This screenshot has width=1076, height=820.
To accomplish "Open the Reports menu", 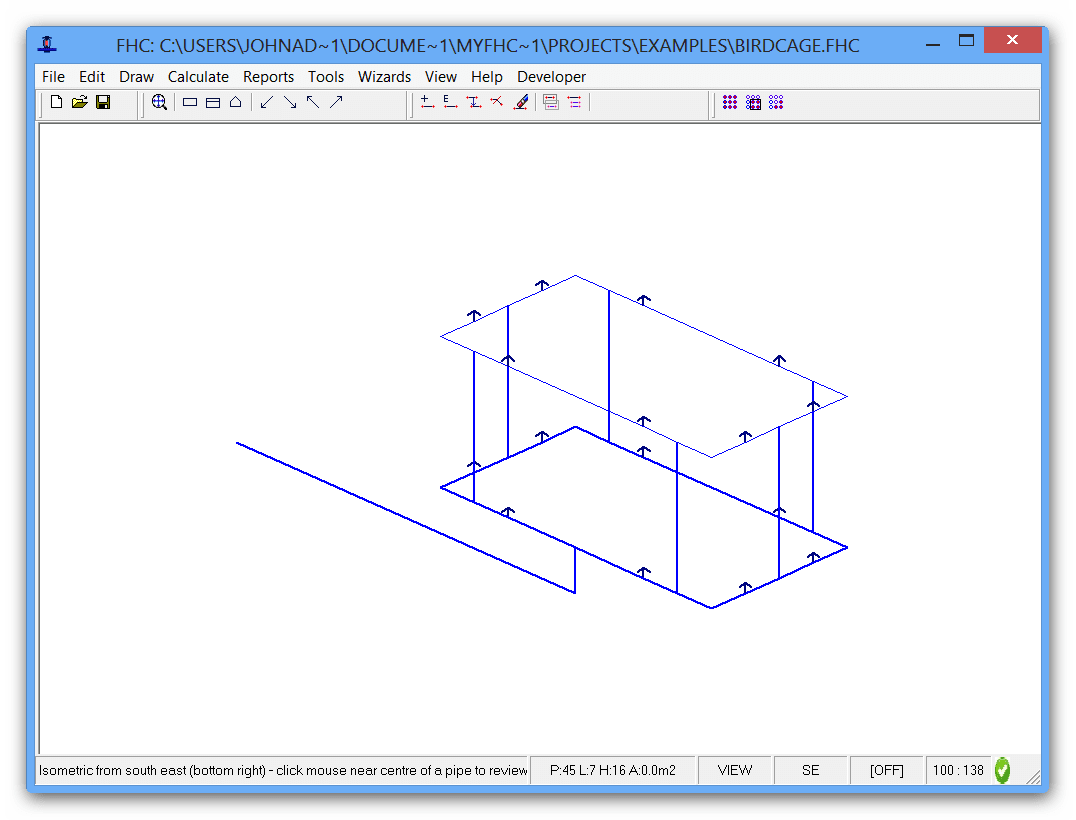I will [268, 76].
